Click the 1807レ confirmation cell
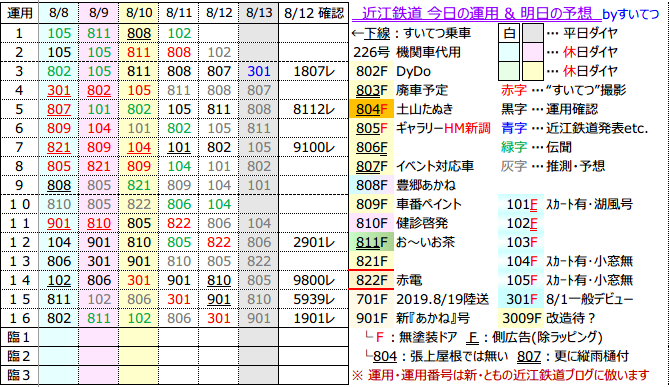This screenshot has width=669, height=387. [x=314, y=71]
